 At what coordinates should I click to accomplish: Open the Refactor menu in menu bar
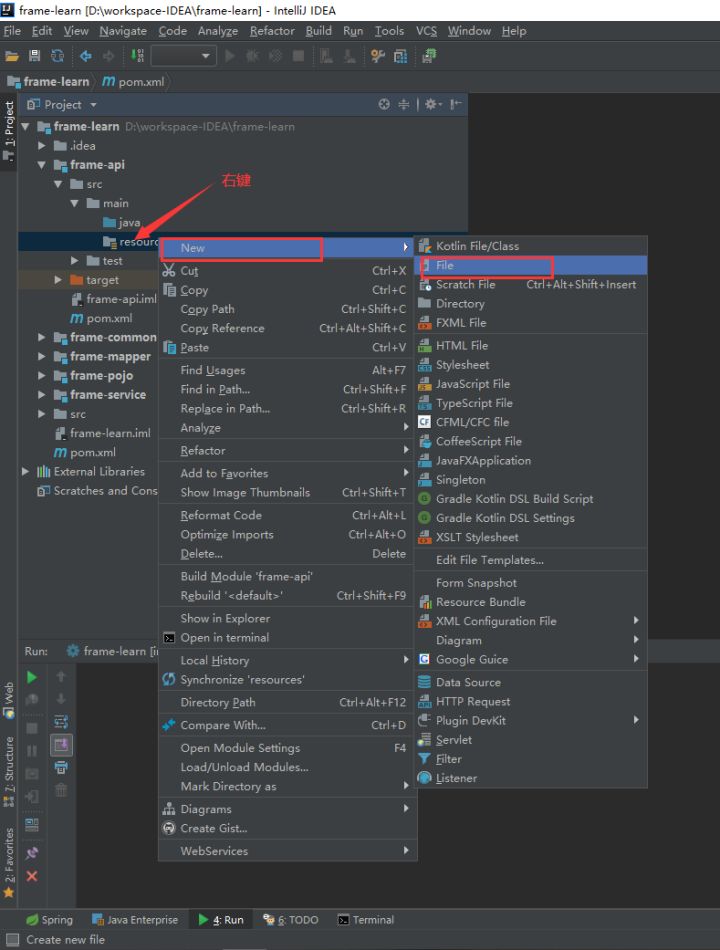pos(272,31)
